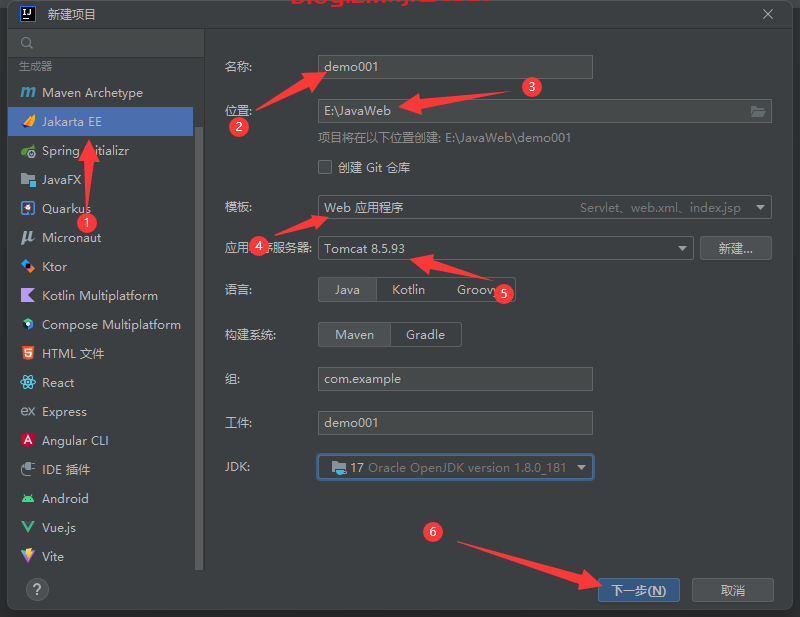Screen dimensions: 800x617
Task: Open the template dropdown showing Web application
Action: click(544, 207)
